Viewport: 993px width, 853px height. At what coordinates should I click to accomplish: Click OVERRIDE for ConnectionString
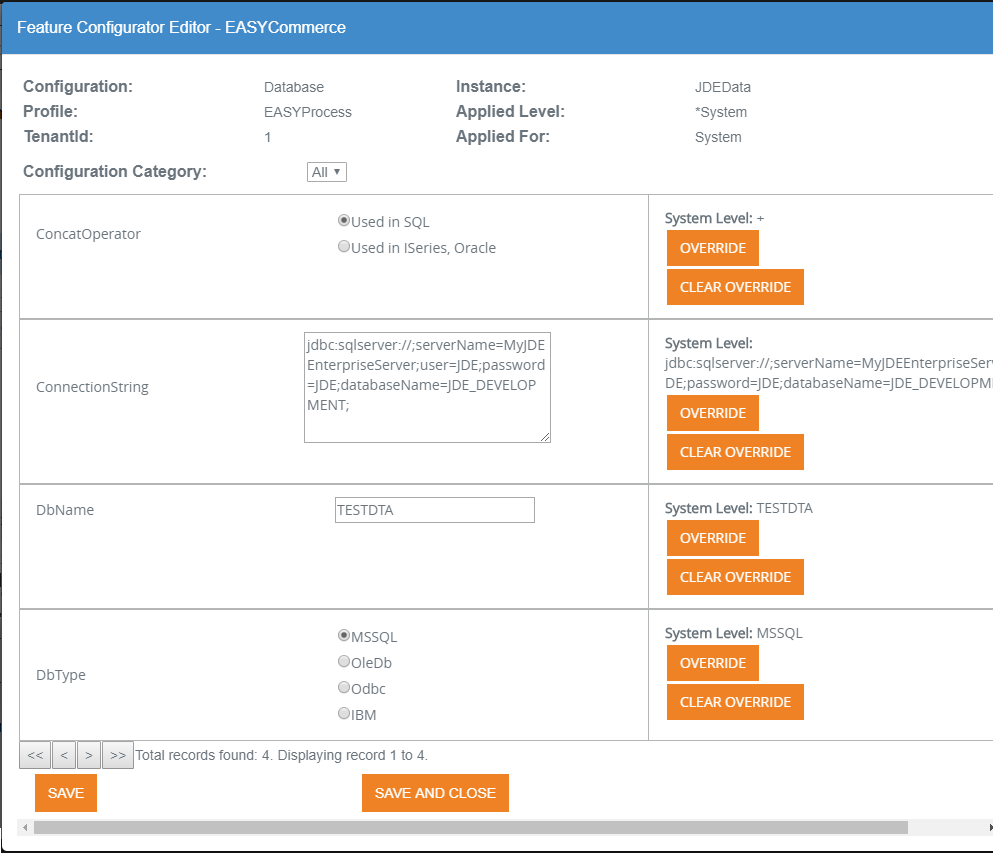[x=712, y=413]
